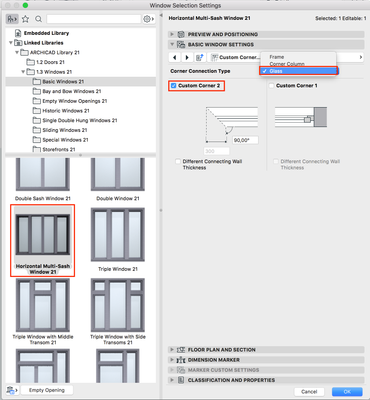Screen dimensions: 370x400
Task: Enable the Custom Corner 2 checkbox
Action: pos(173,86)
